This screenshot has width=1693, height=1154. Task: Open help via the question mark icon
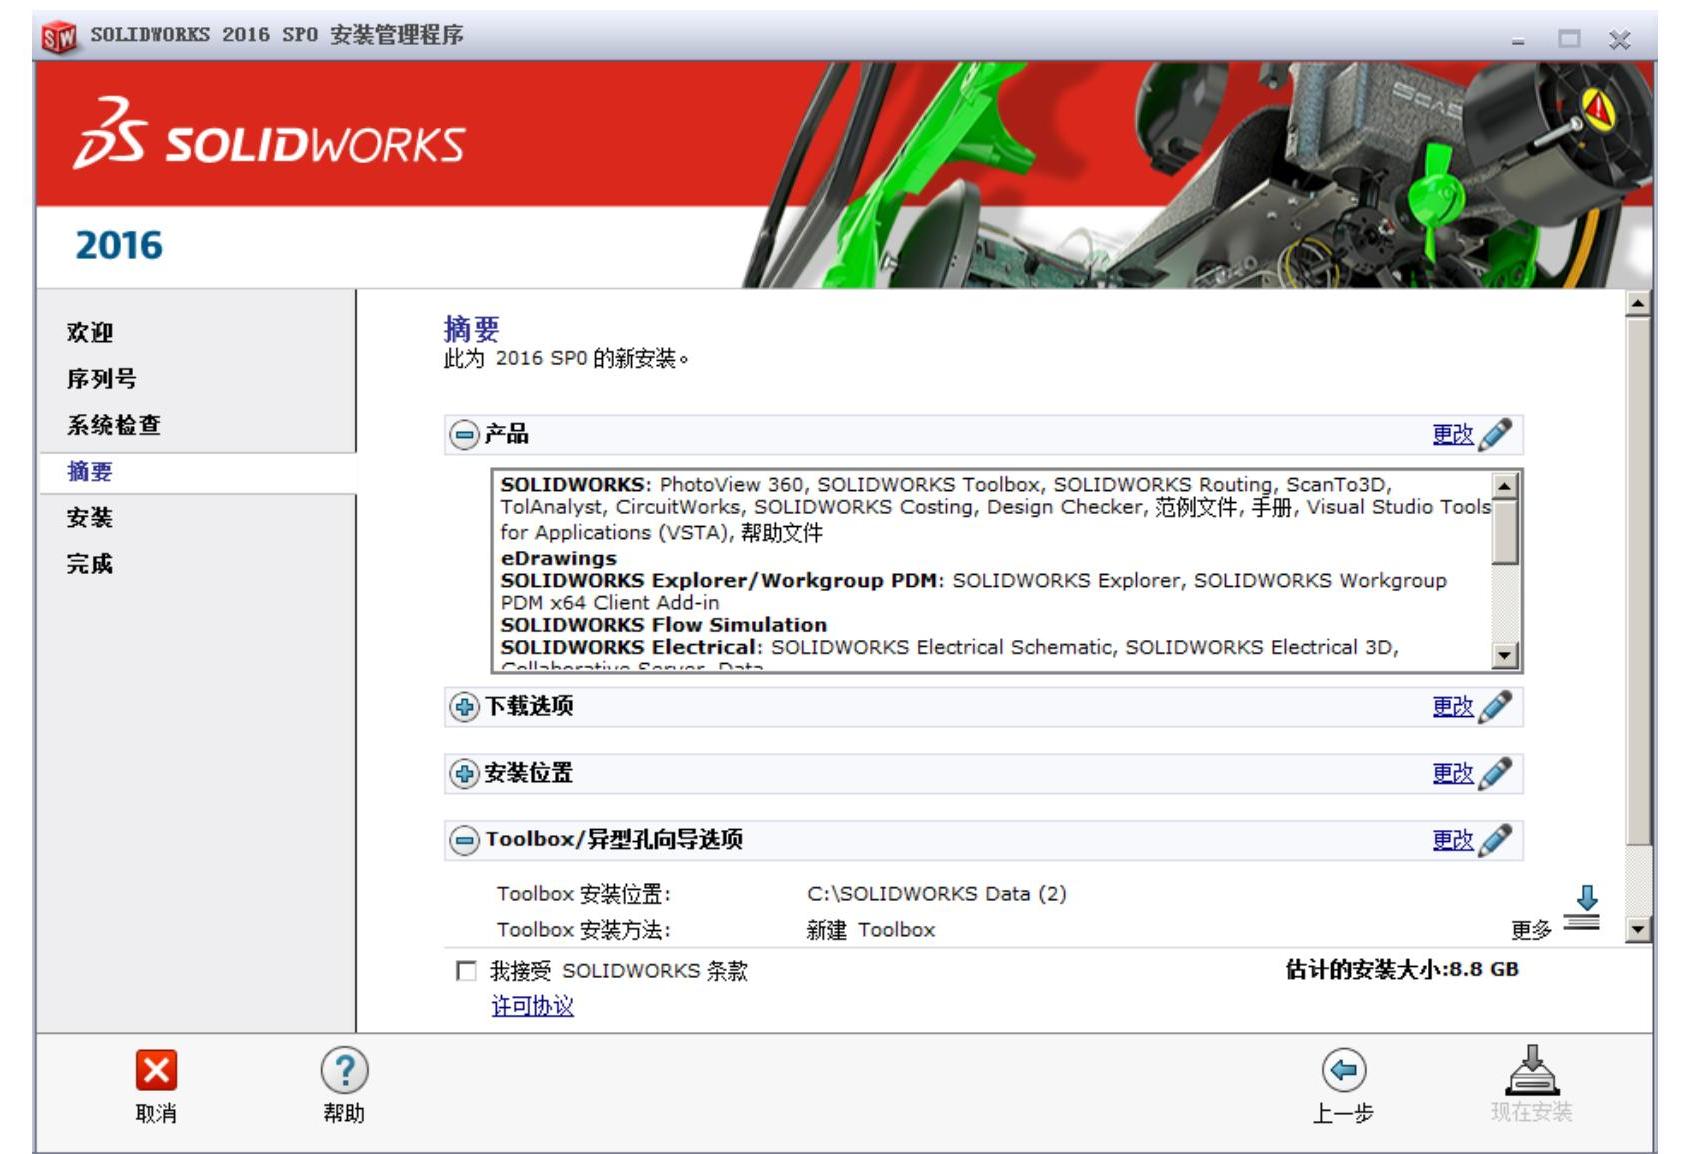coord(344,1070)
